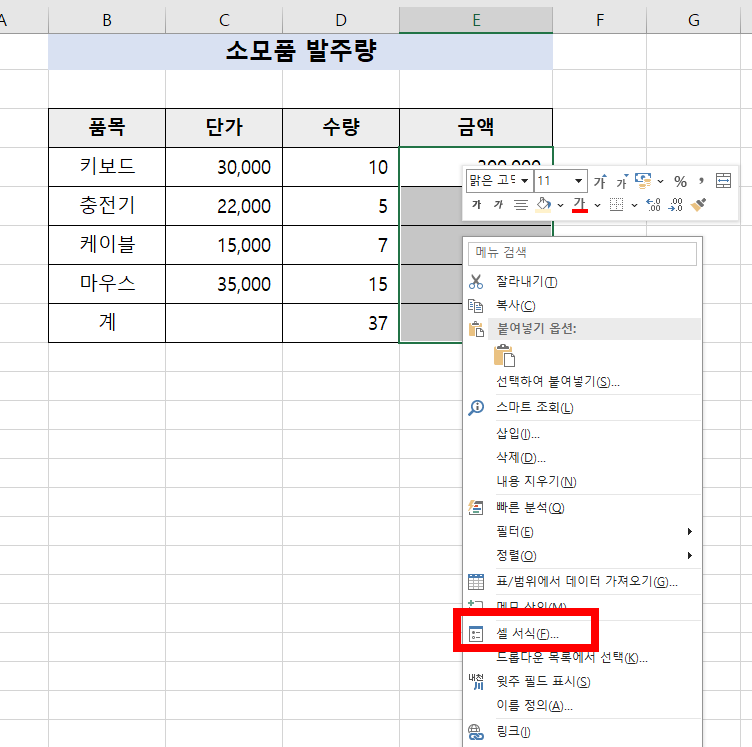Screen dimensions: 752x747
Task: Apply comma style format
Action: [x=702, y=181]
